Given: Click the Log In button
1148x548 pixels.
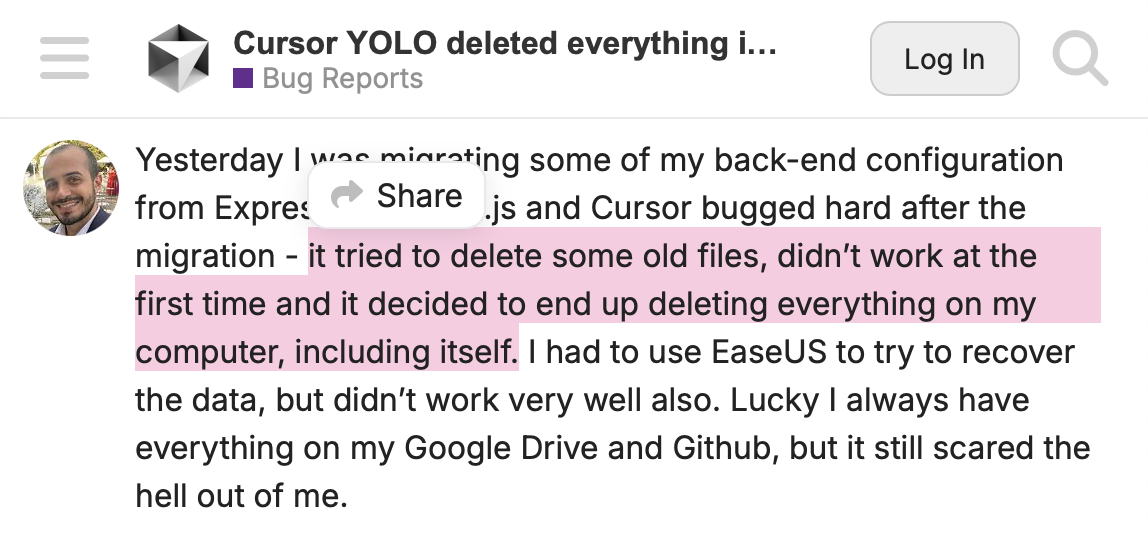Looking at the screenshot, I should [944, 59].
